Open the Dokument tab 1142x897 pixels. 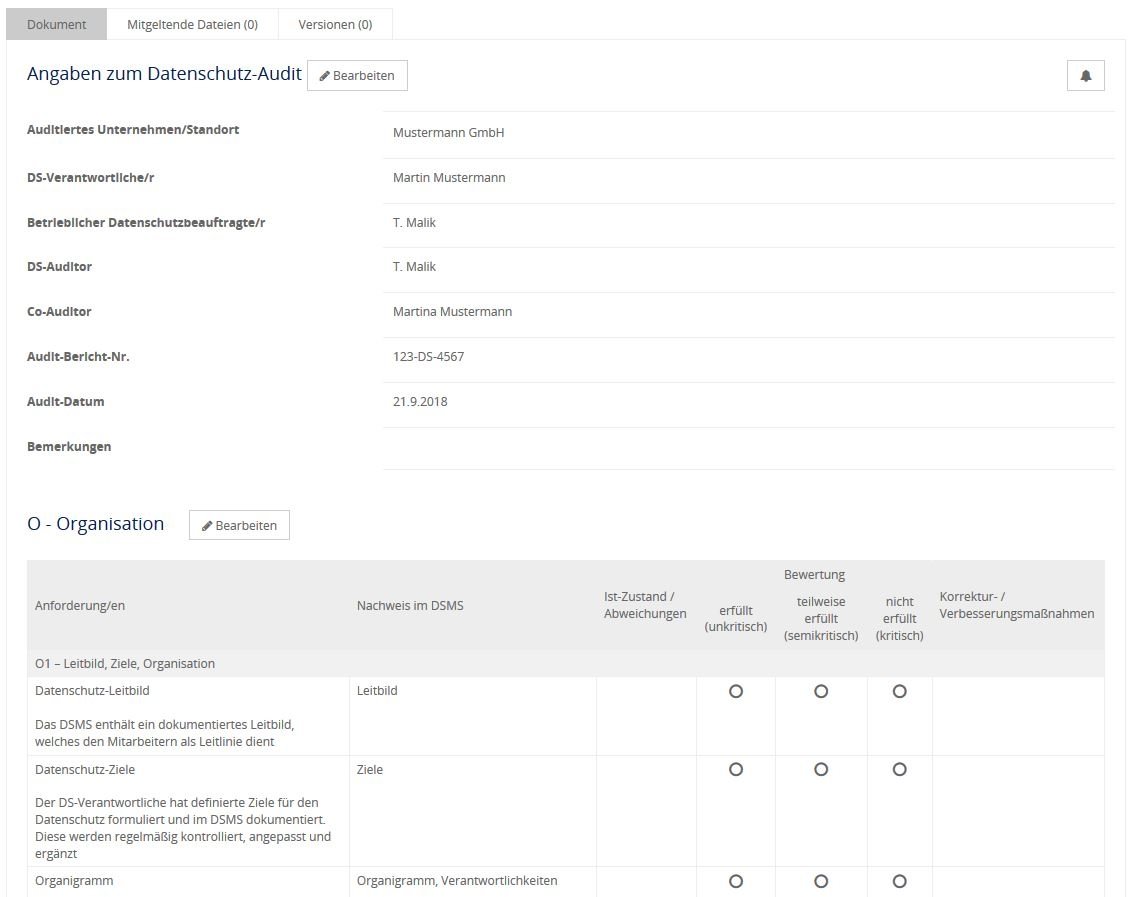(x=57, y=24)
